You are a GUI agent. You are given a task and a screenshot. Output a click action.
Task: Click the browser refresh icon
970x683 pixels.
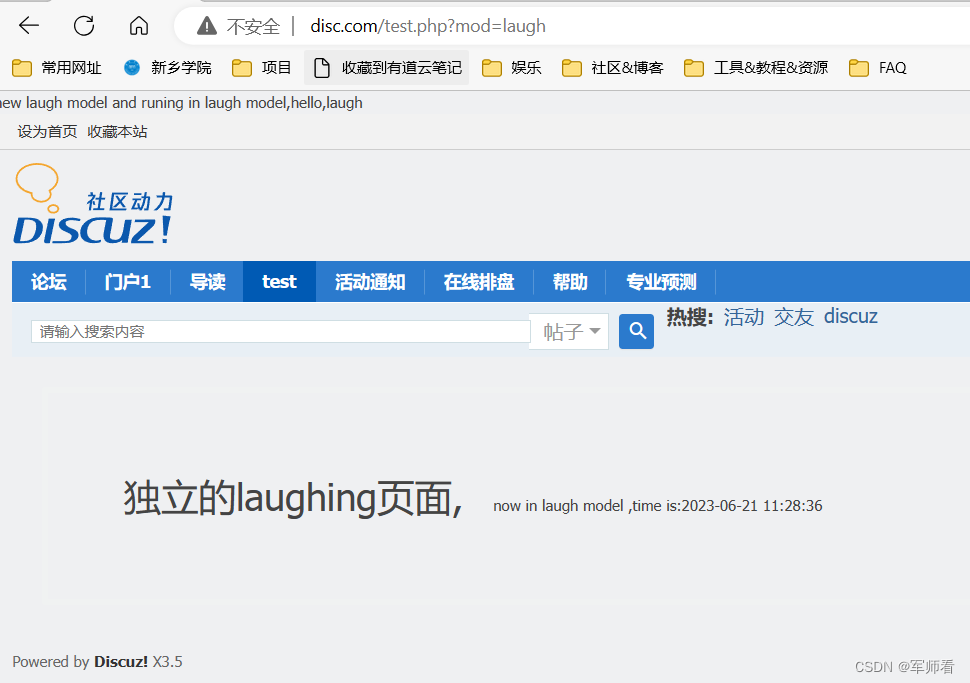(83, 25)
